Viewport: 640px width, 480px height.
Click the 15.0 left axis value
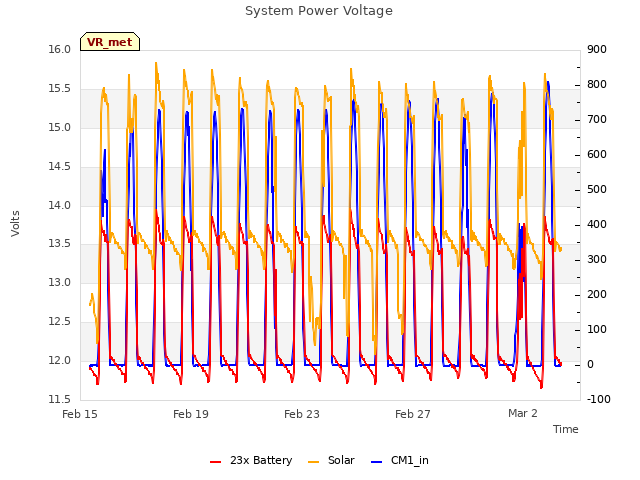point(60,127)
